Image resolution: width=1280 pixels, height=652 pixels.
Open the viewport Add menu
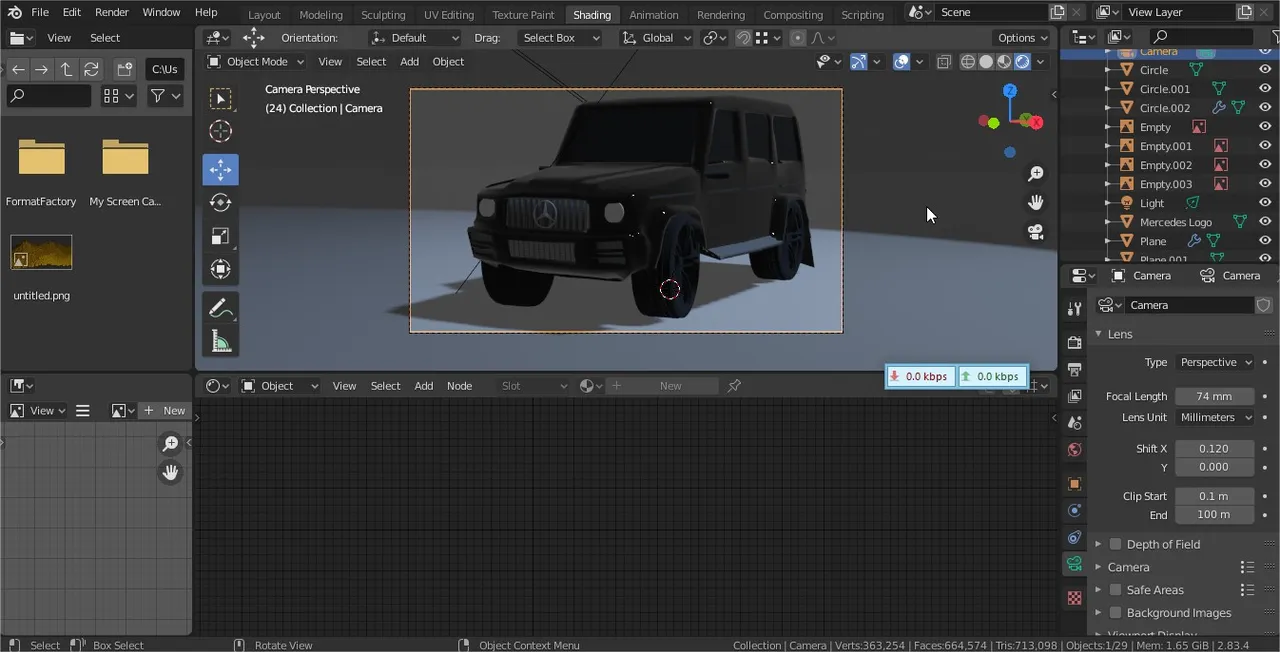pos(410,62)
